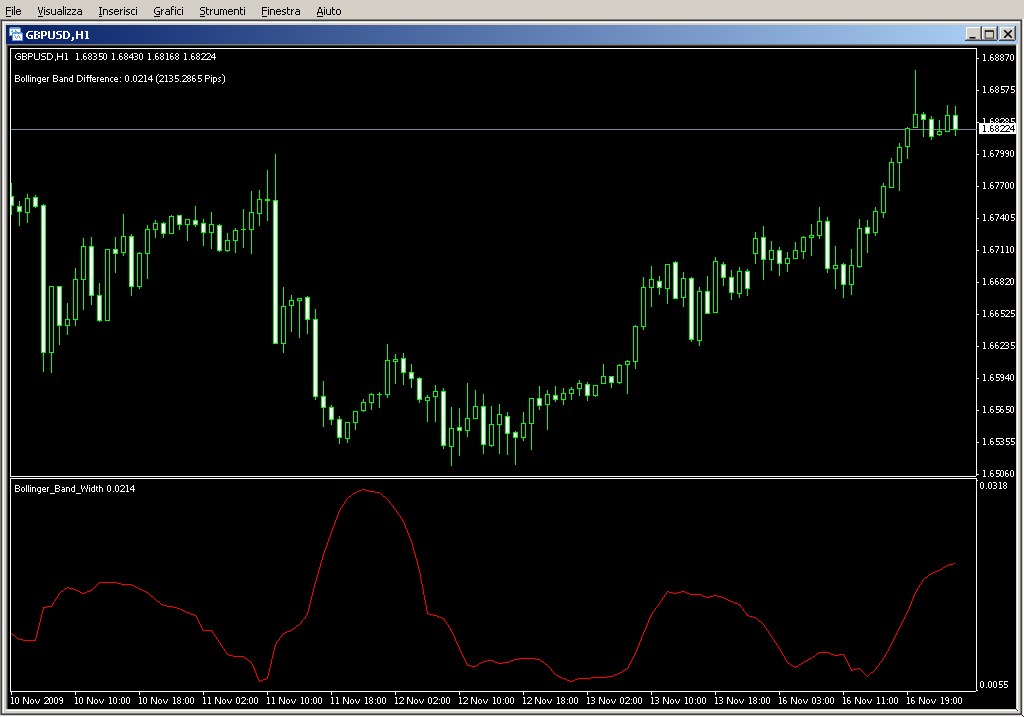Click the 1.67990 price scale label

999,153
